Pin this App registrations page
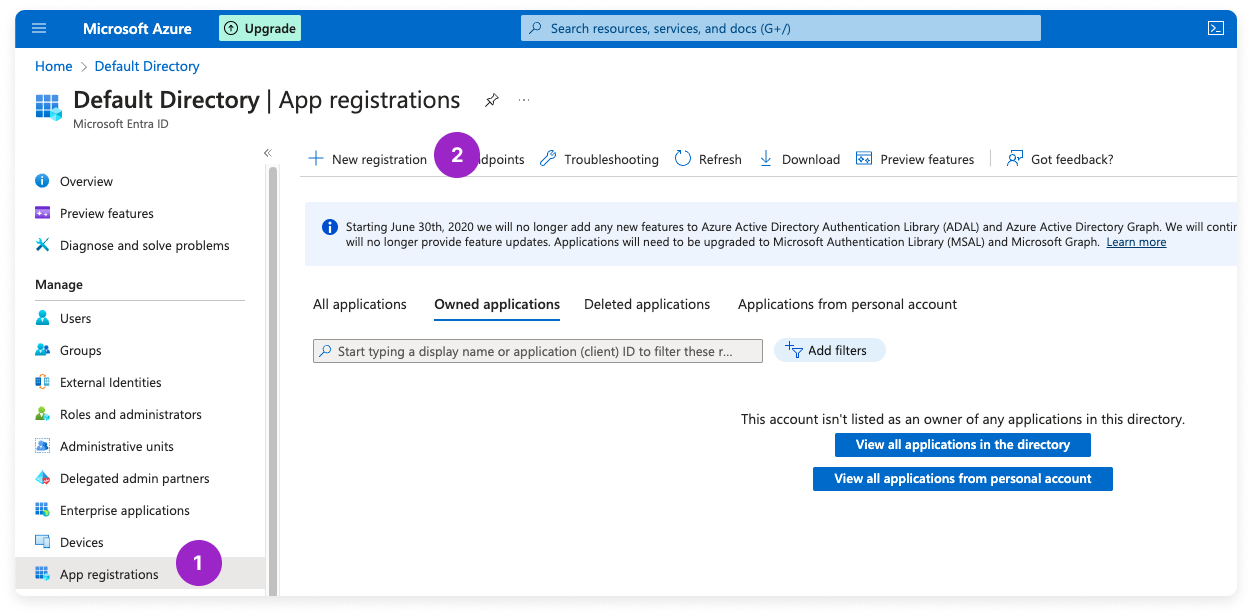The image size is (1252, 616). coord(491,100)
